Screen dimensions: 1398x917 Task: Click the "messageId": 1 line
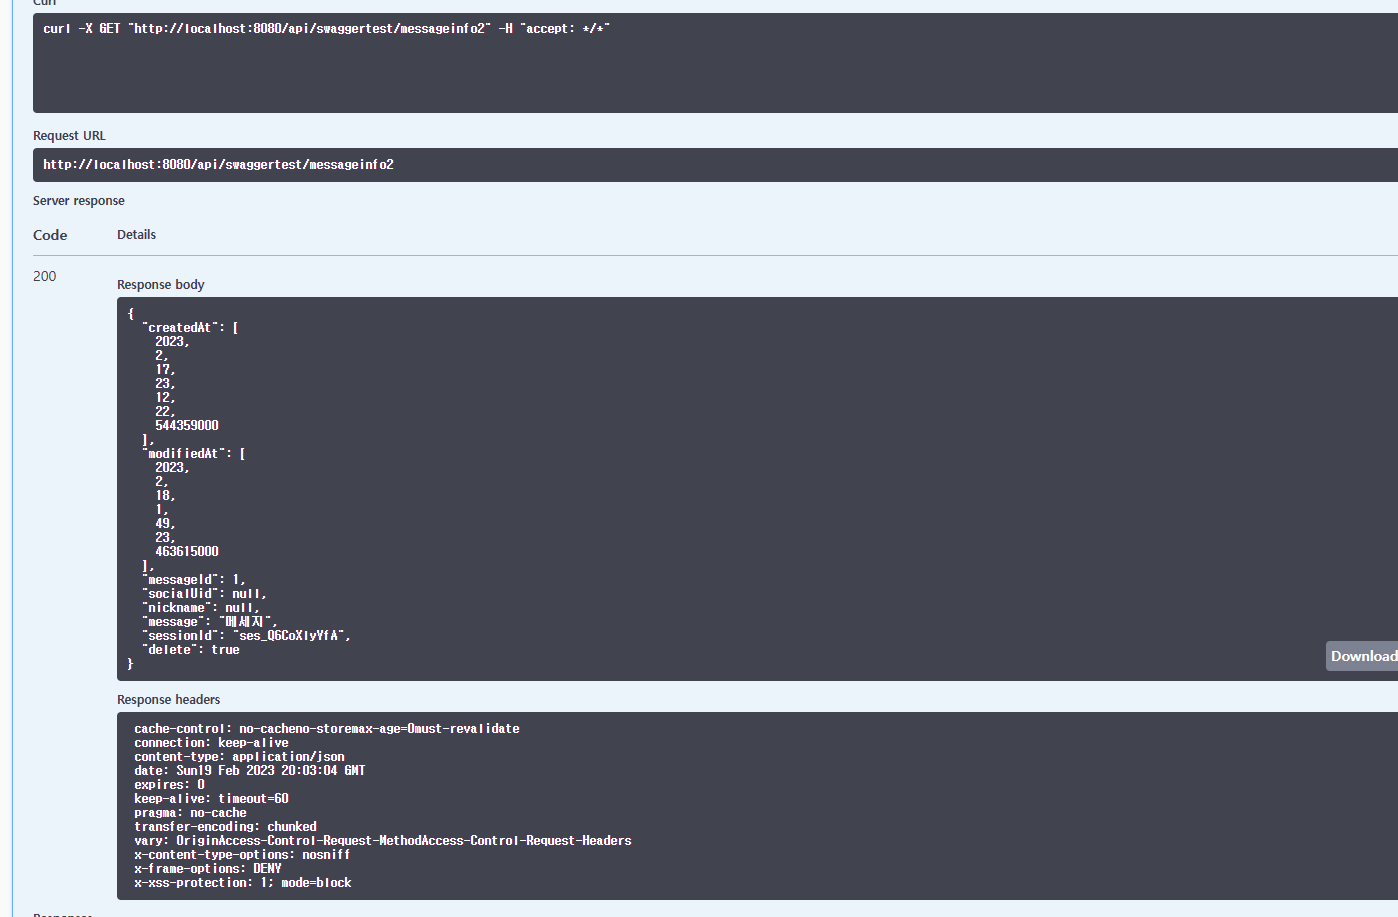(x=194, y=579)
